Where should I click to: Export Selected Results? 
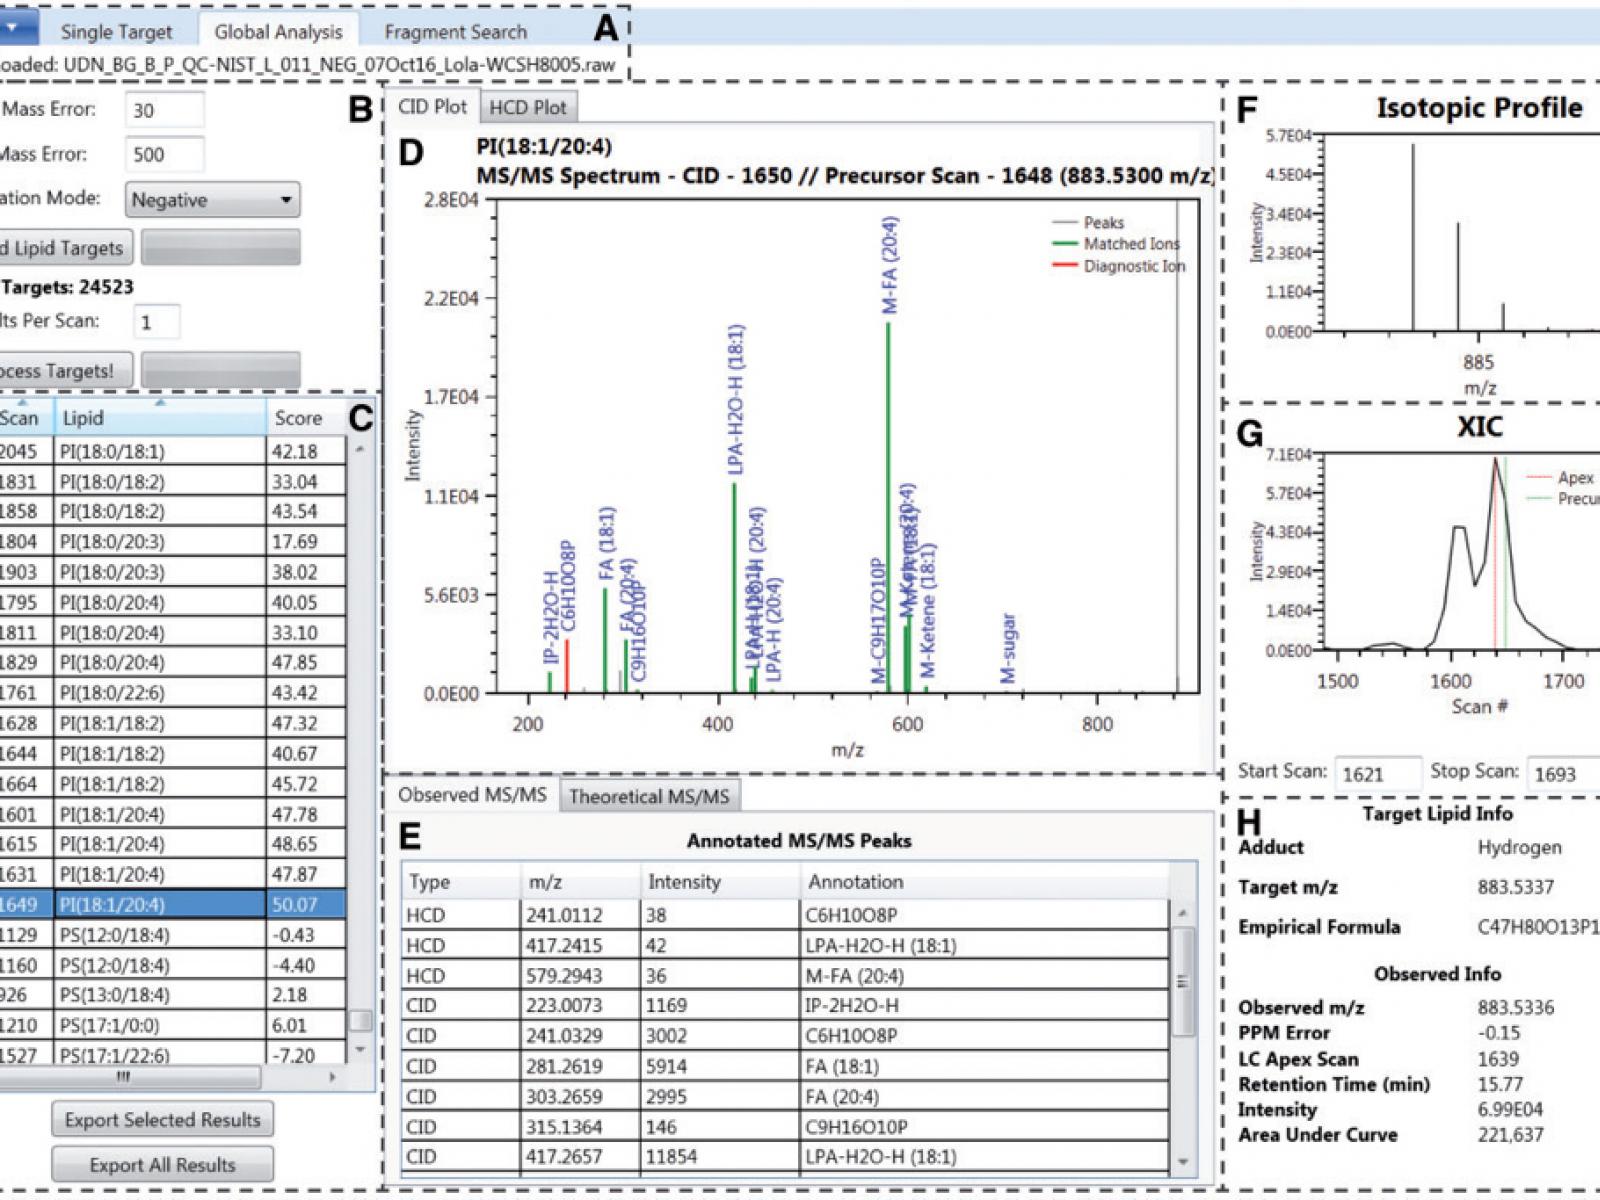(162, 1120)
